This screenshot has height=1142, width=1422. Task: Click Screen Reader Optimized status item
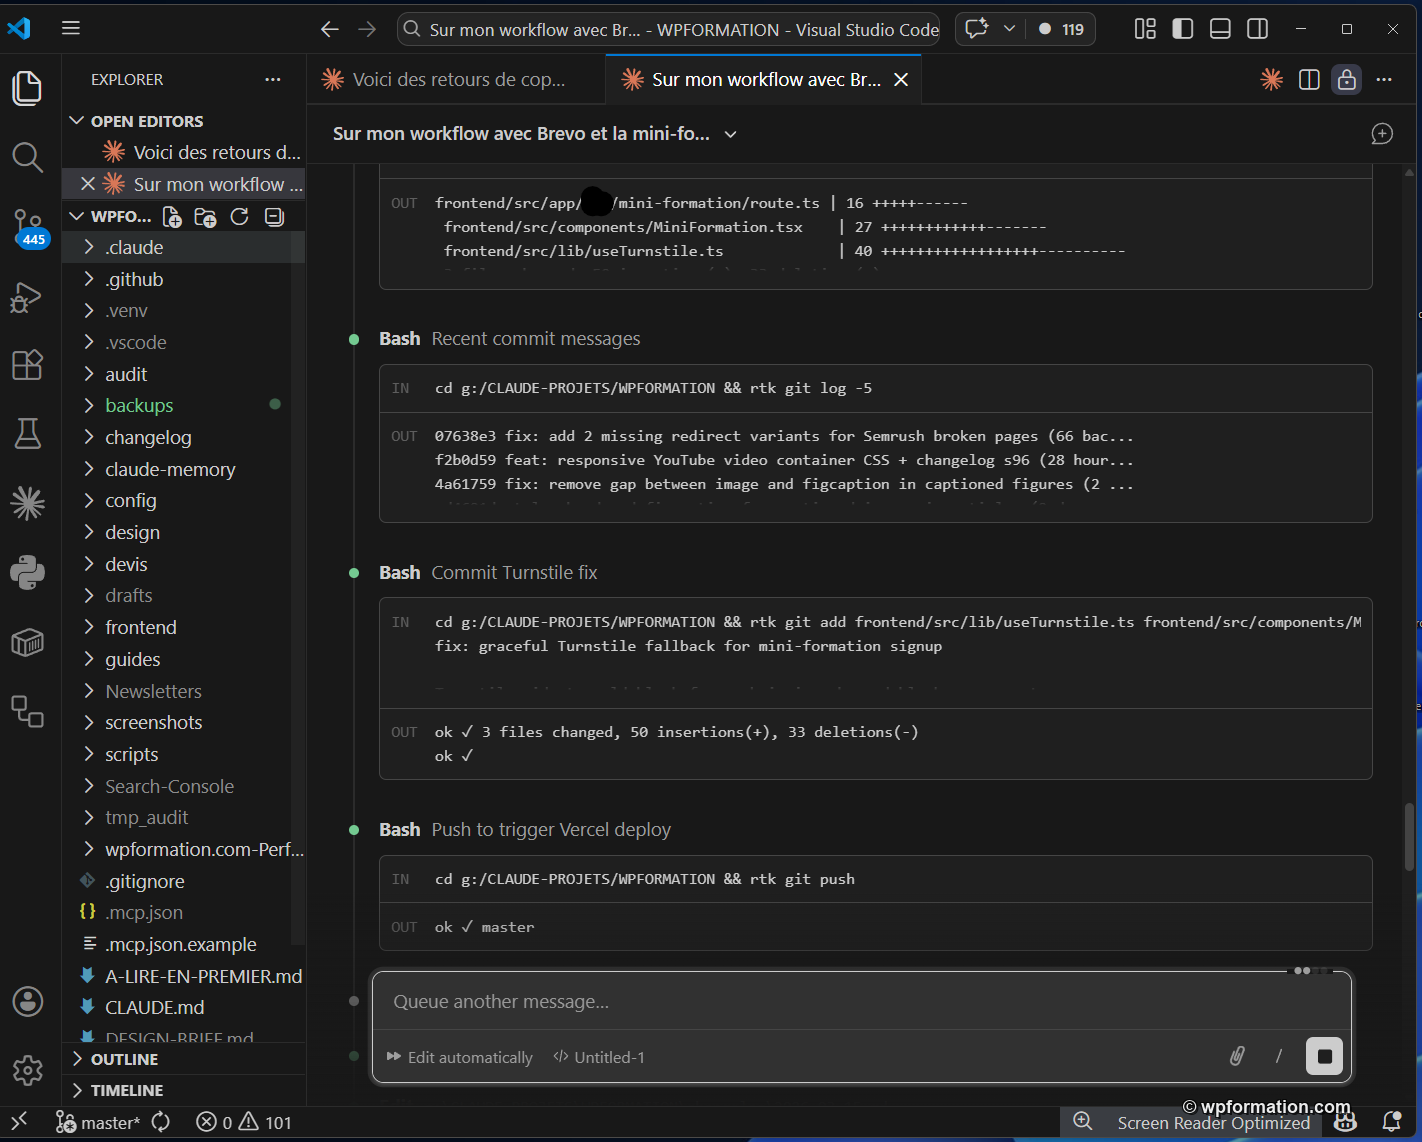pos(1213,1123)
